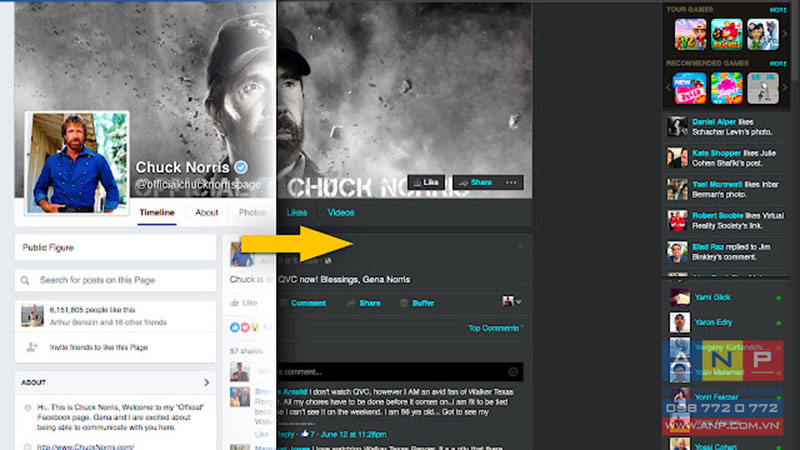This screenshot has height=450, width=800.
Task: Click the heart Love reaction icon
Action: 245,328
